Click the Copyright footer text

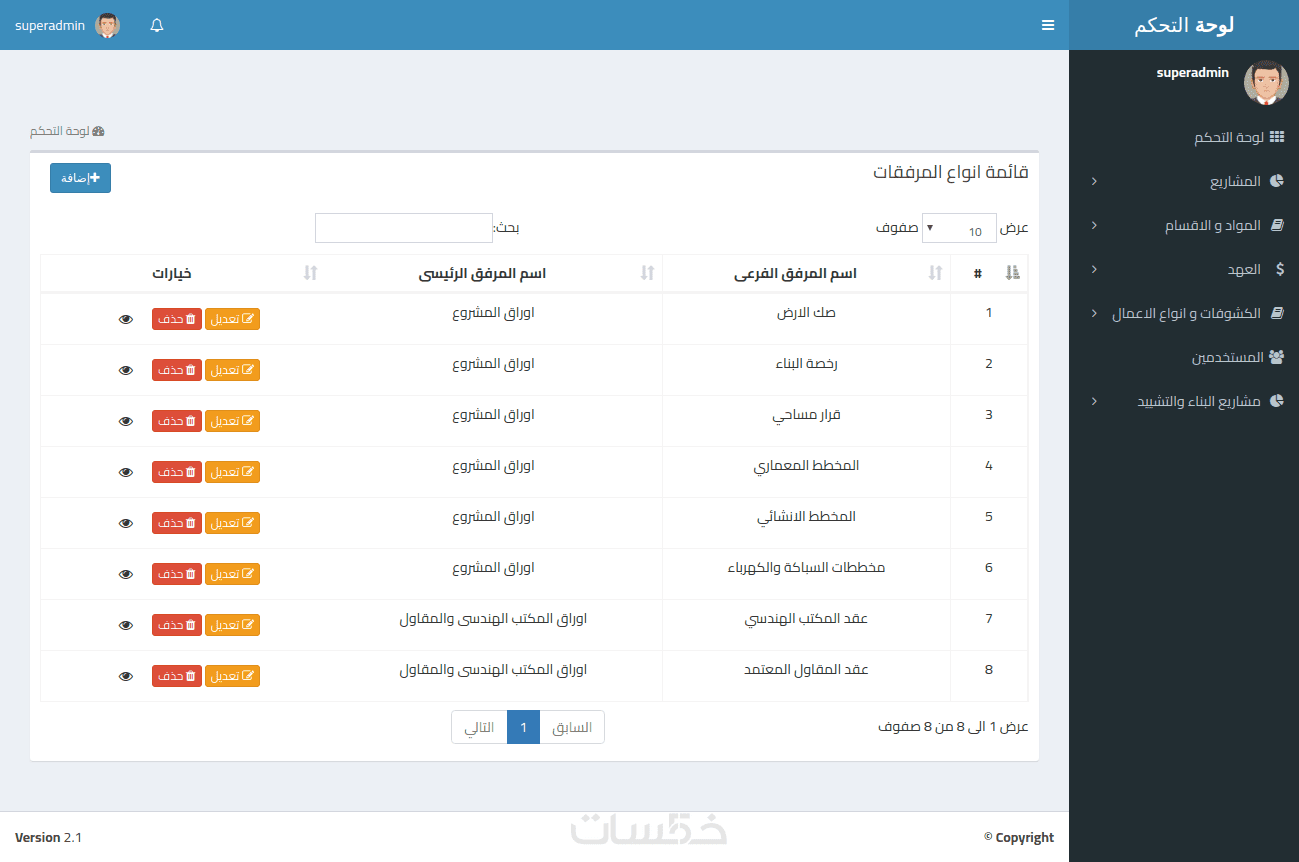point(1019,838)
